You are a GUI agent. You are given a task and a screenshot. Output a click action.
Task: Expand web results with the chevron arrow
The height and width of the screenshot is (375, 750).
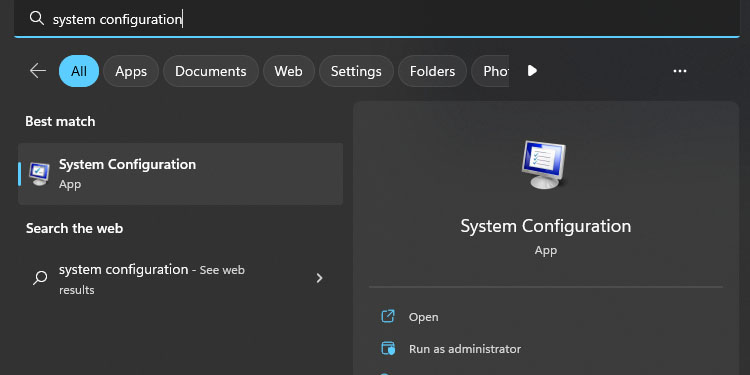coord(320,278)
